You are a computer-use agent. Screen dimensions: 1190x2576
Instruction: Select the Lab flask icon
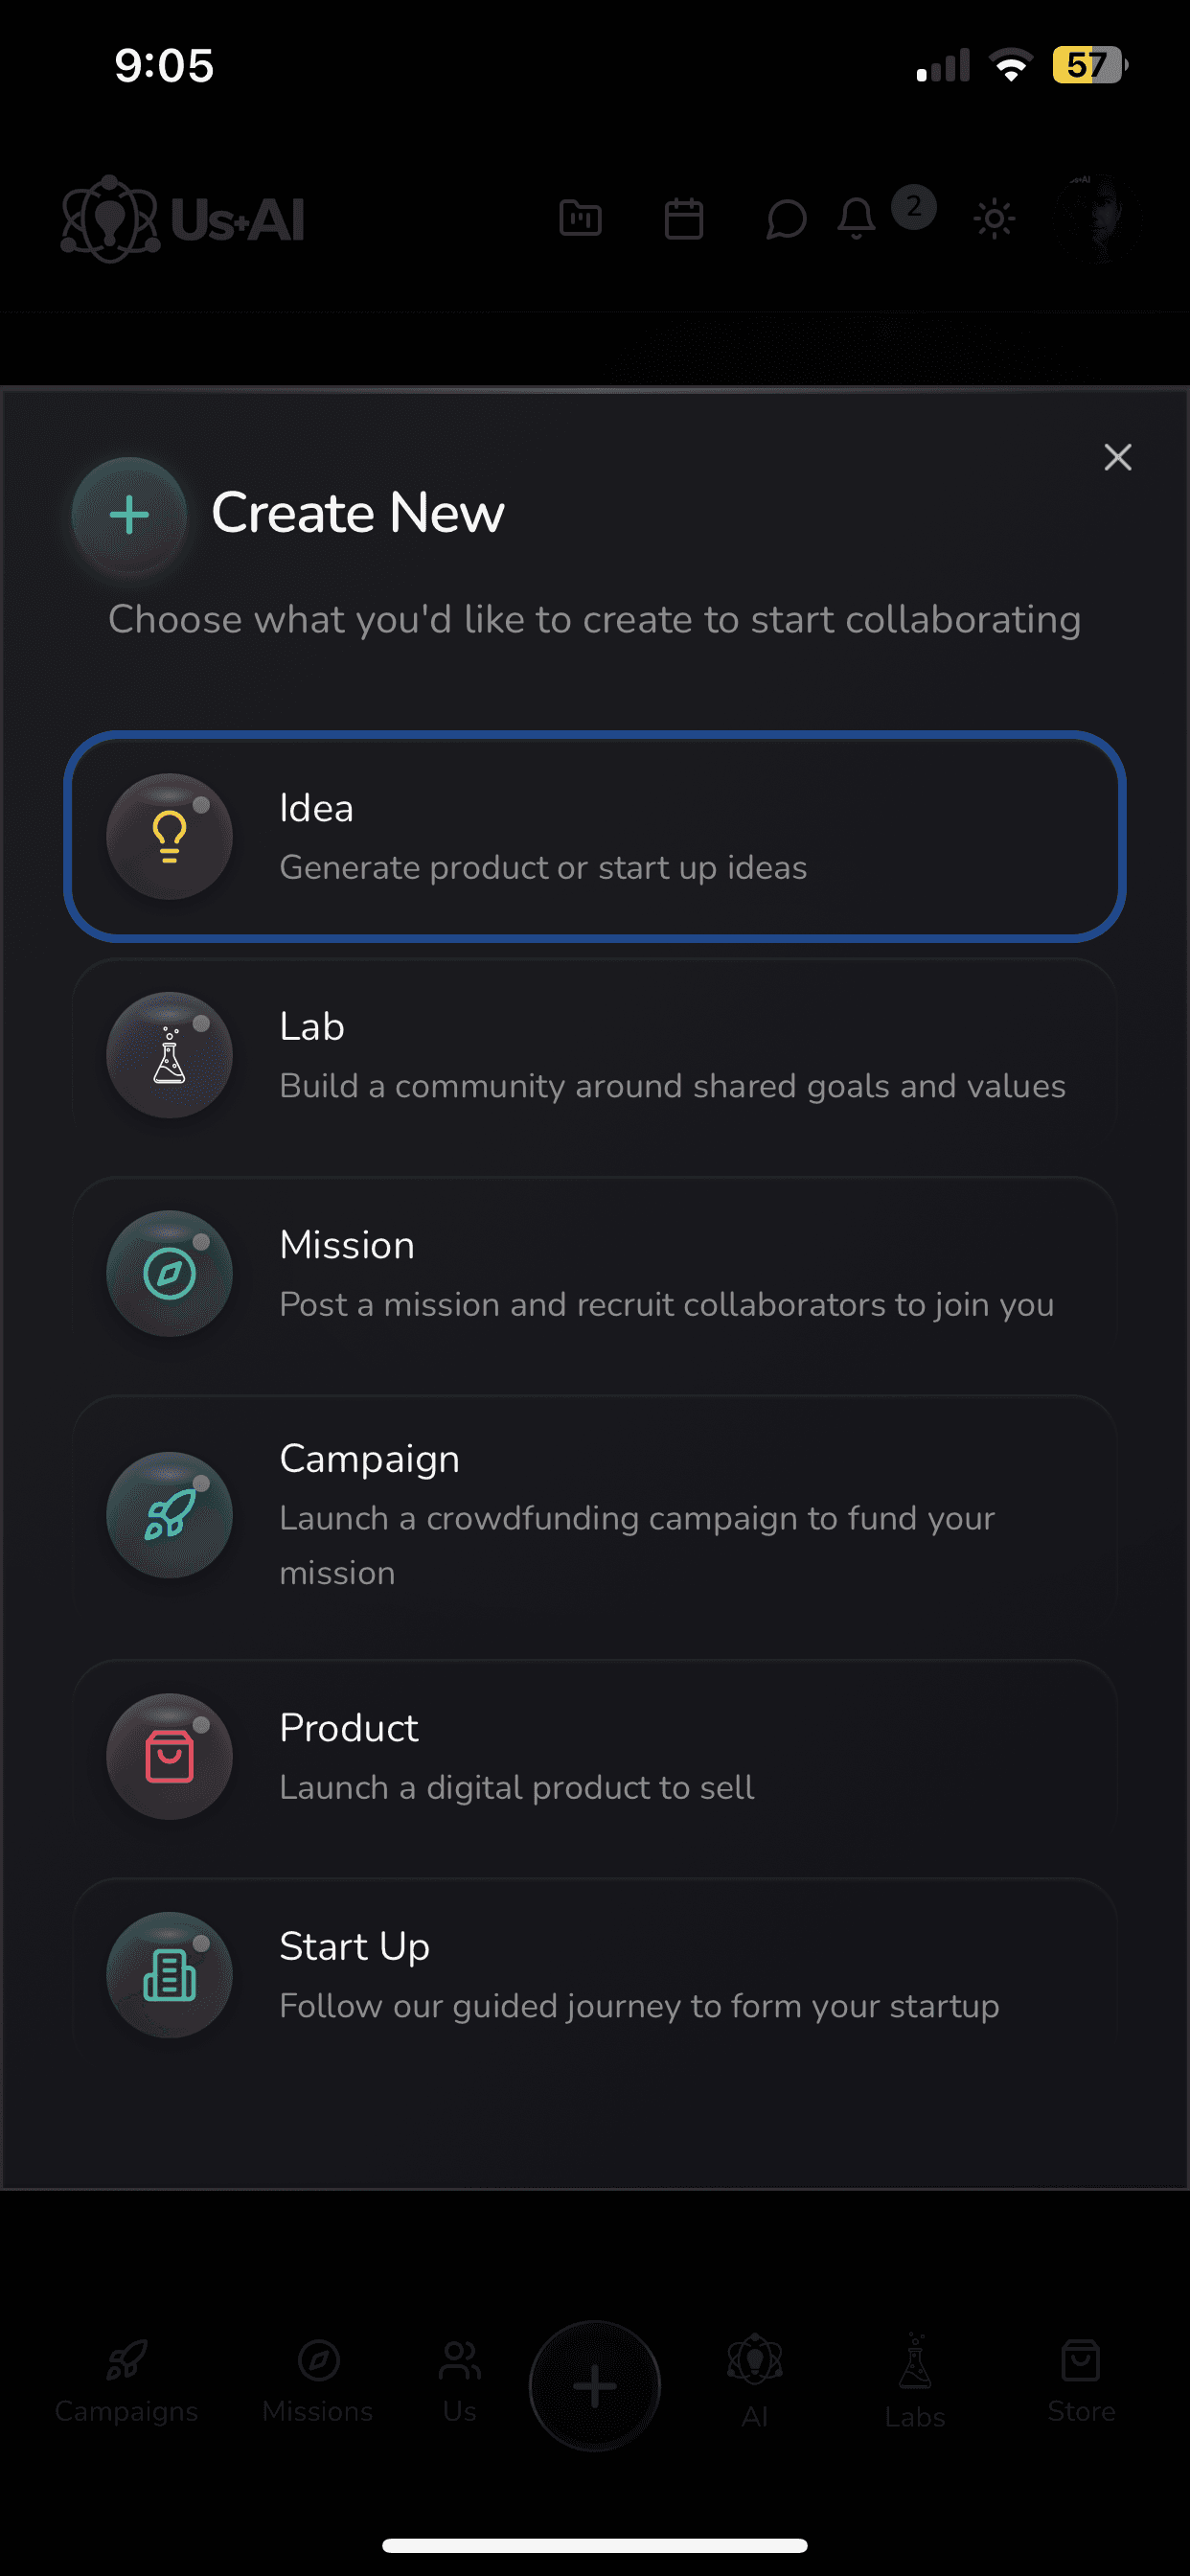(169, 1056)
